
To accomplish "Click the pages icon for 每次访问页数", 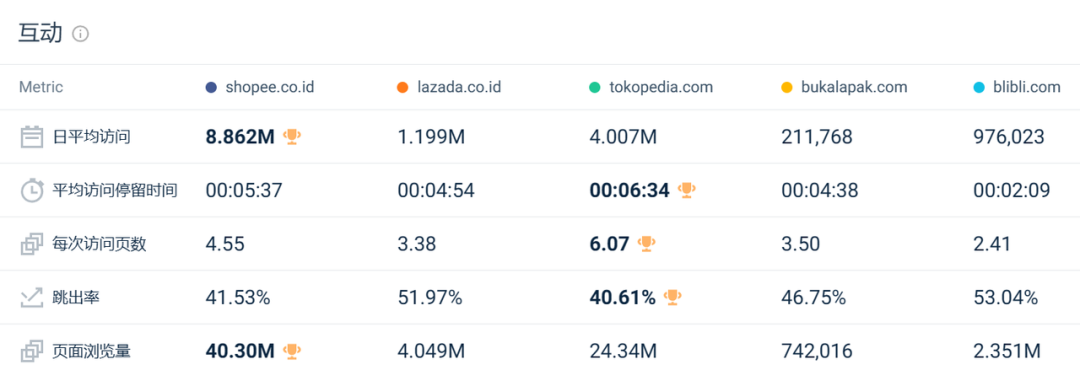I will coord(32,244).
